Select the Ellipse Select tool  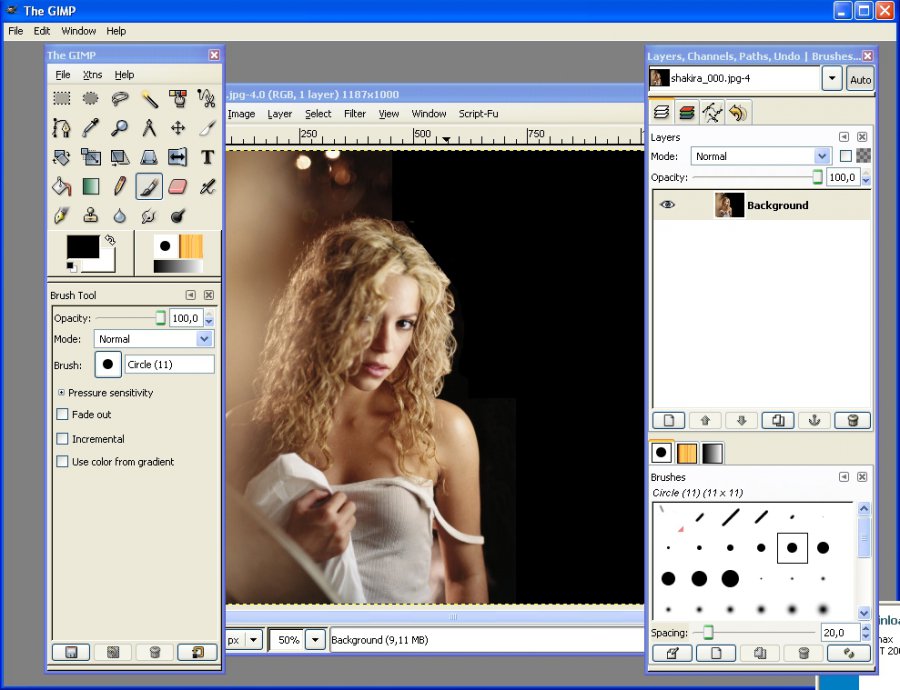[x=91, y=99]
